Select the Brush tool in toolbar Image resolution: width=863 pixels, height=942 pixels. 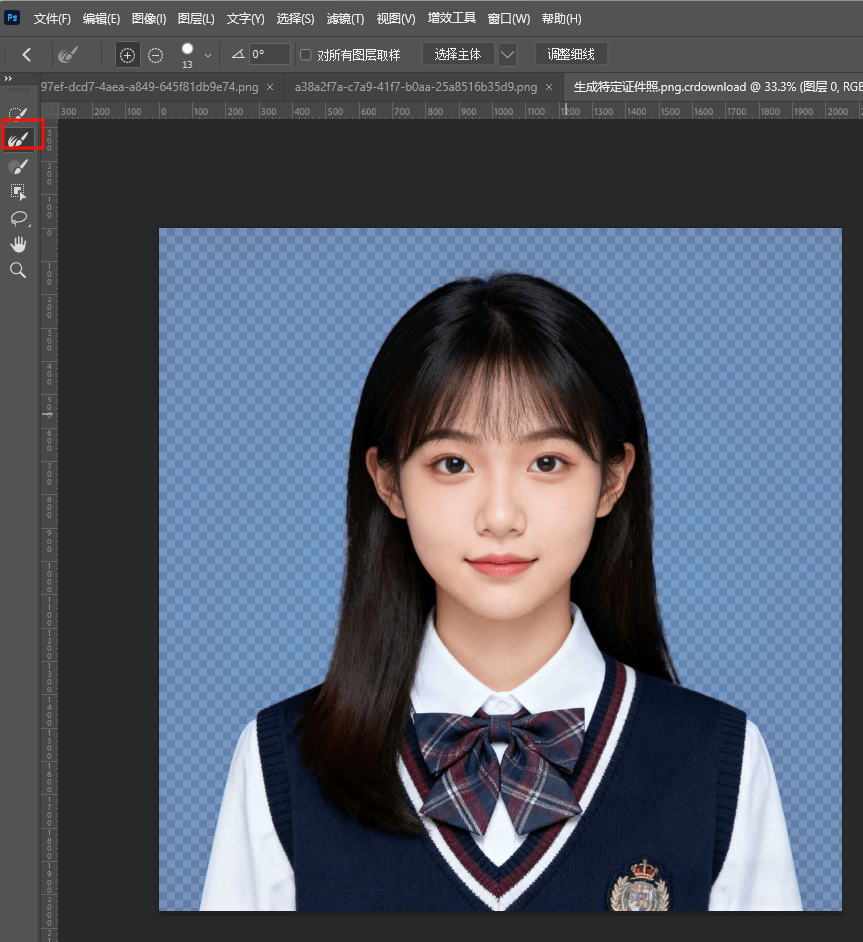[18, 165]
